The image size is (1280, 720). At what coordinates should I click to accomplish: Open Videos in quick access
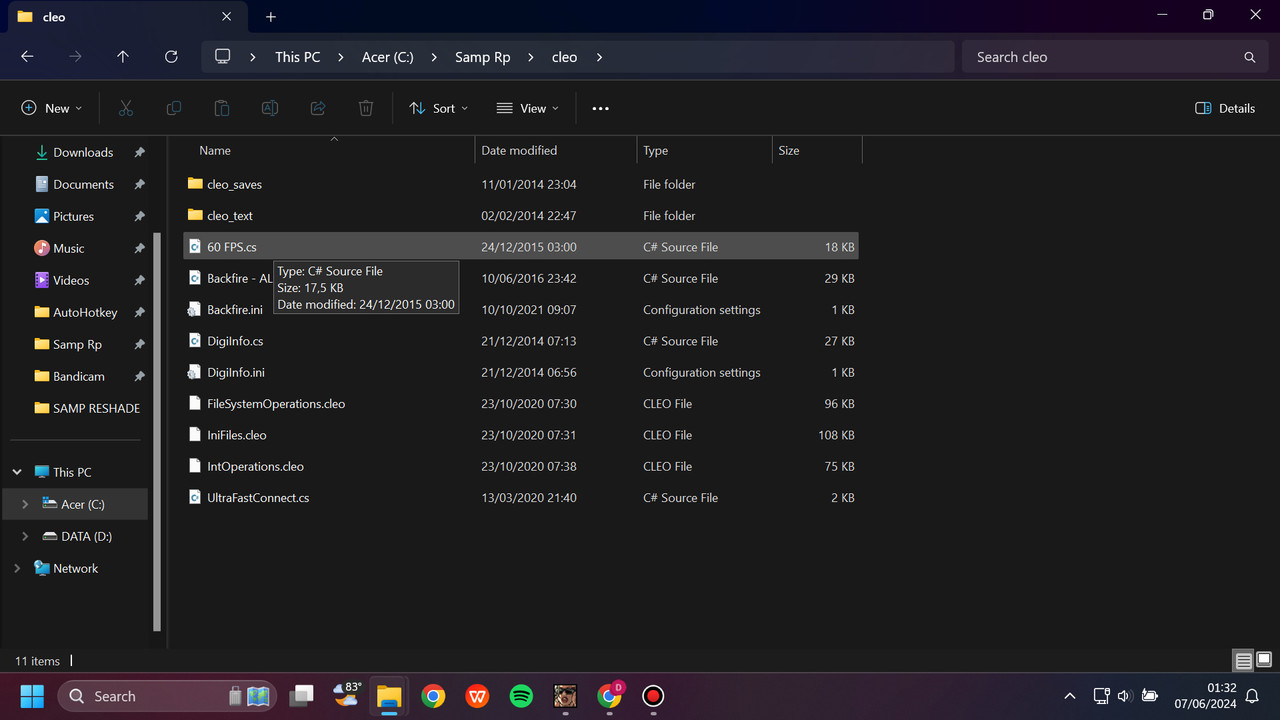[x=71, y=280]
